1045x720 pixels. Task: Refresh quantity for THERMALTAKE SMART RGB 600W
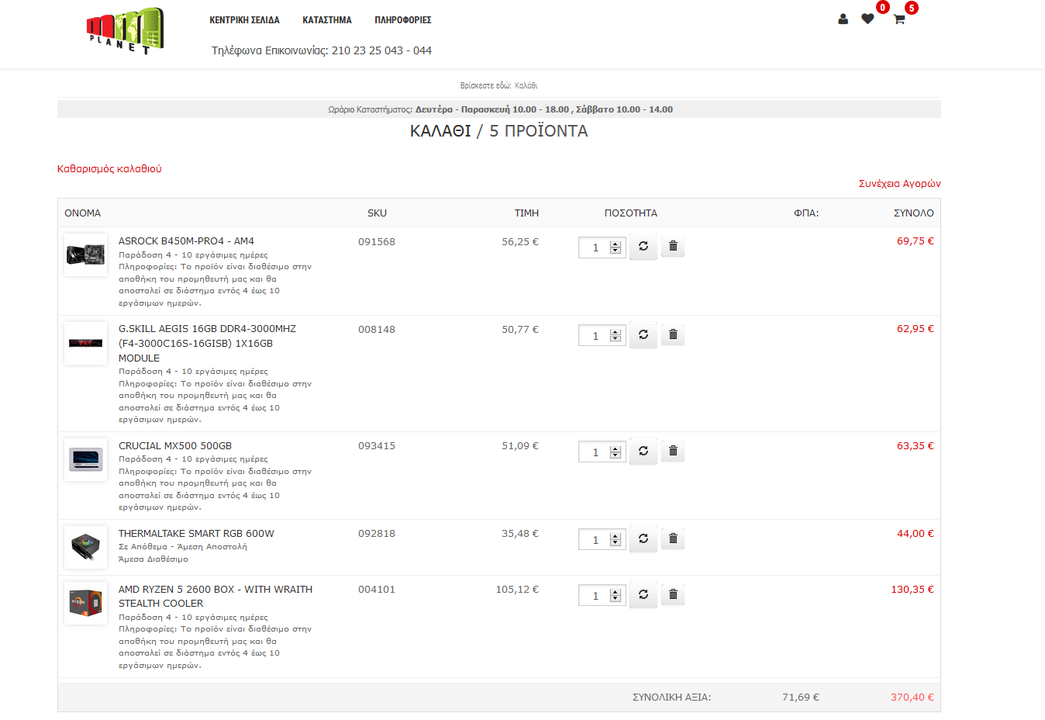(643, 539)
